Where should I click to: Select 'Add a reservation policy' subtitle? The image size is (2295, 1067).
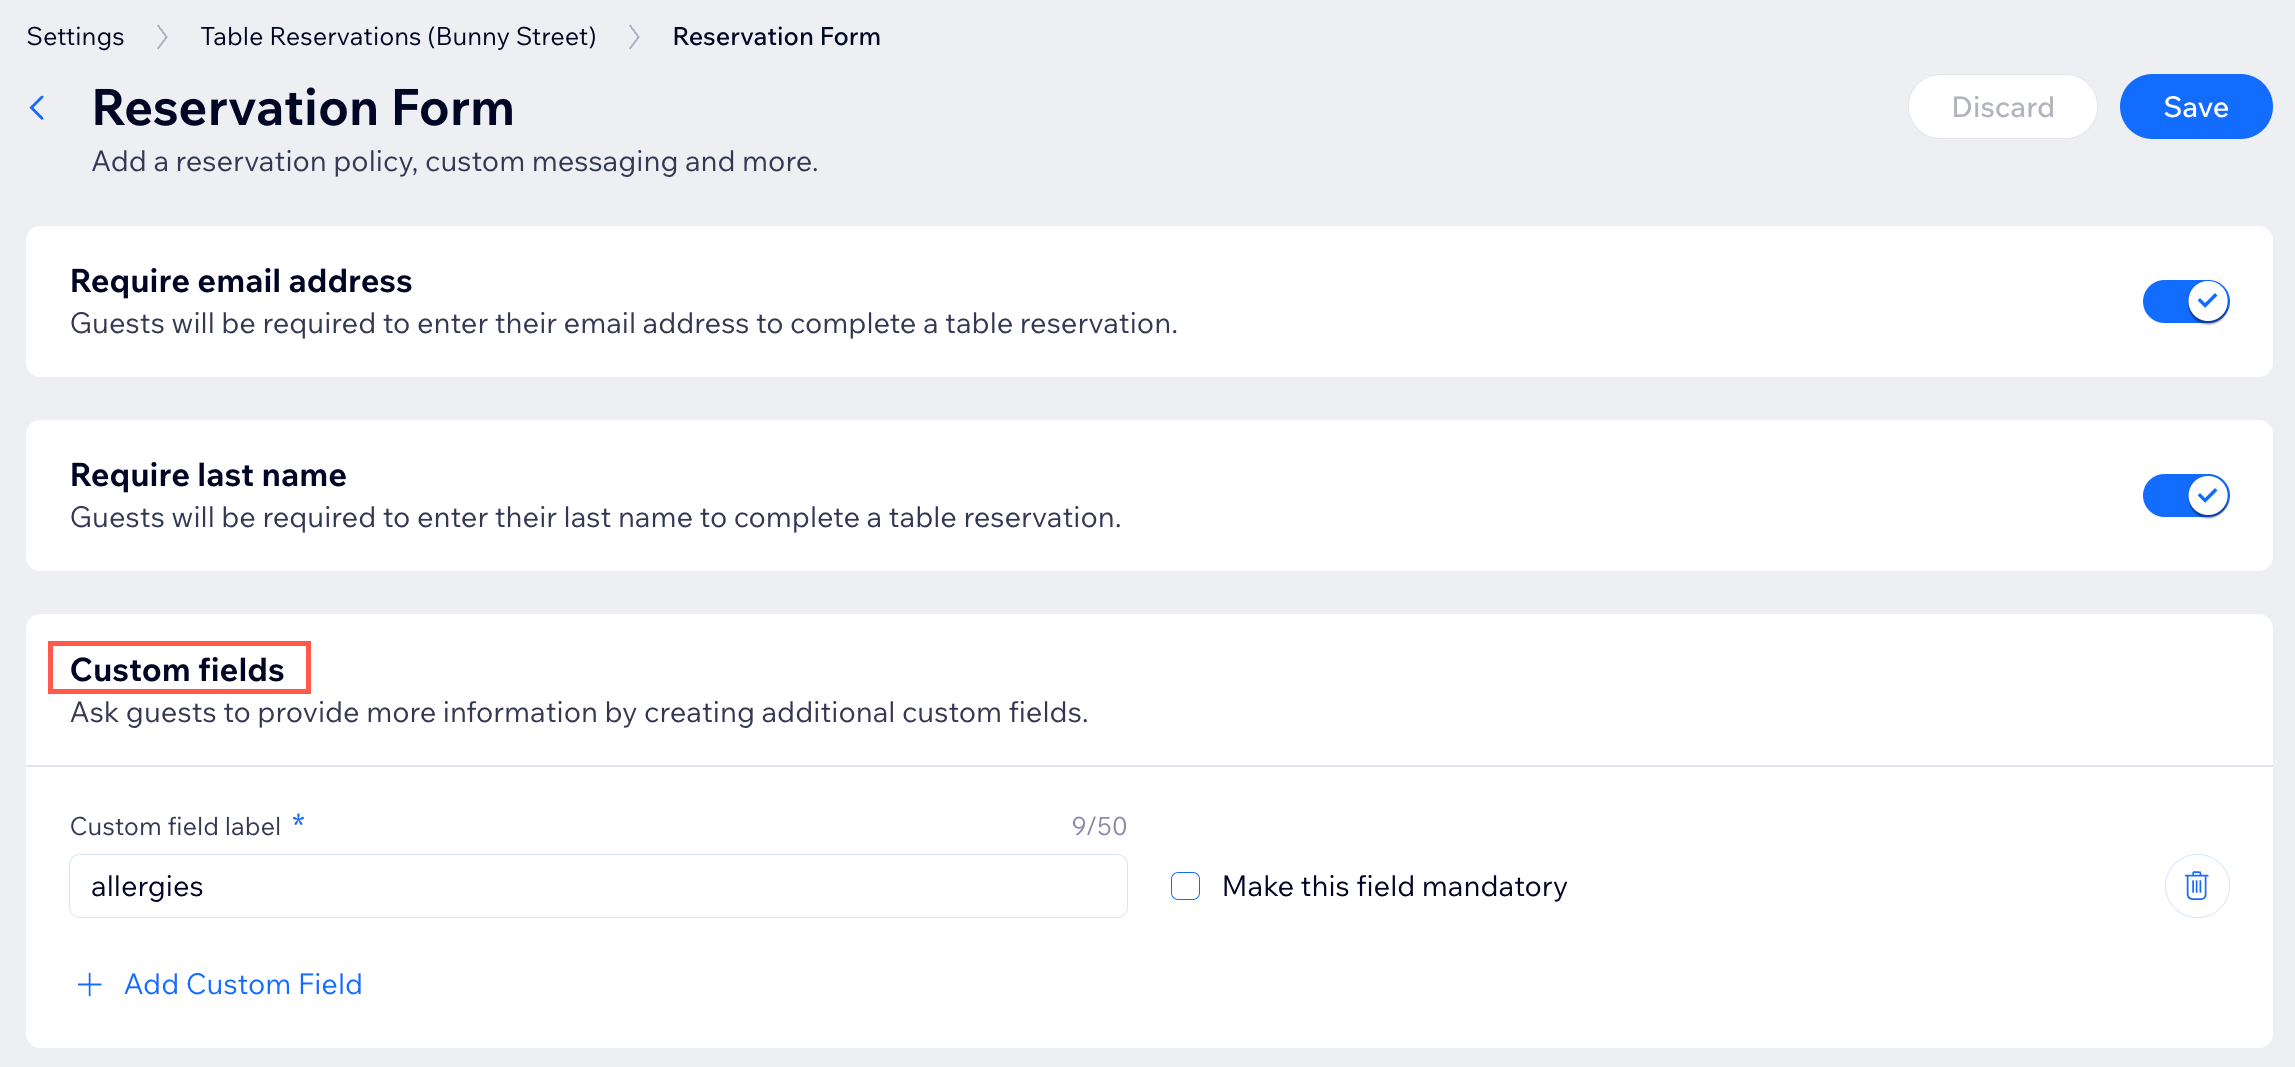click(x=455, y=162)
